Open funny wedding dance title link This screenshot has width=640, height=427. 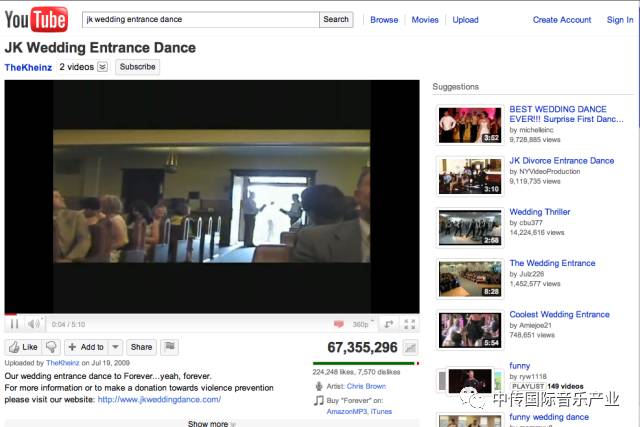tap(549, 417)
